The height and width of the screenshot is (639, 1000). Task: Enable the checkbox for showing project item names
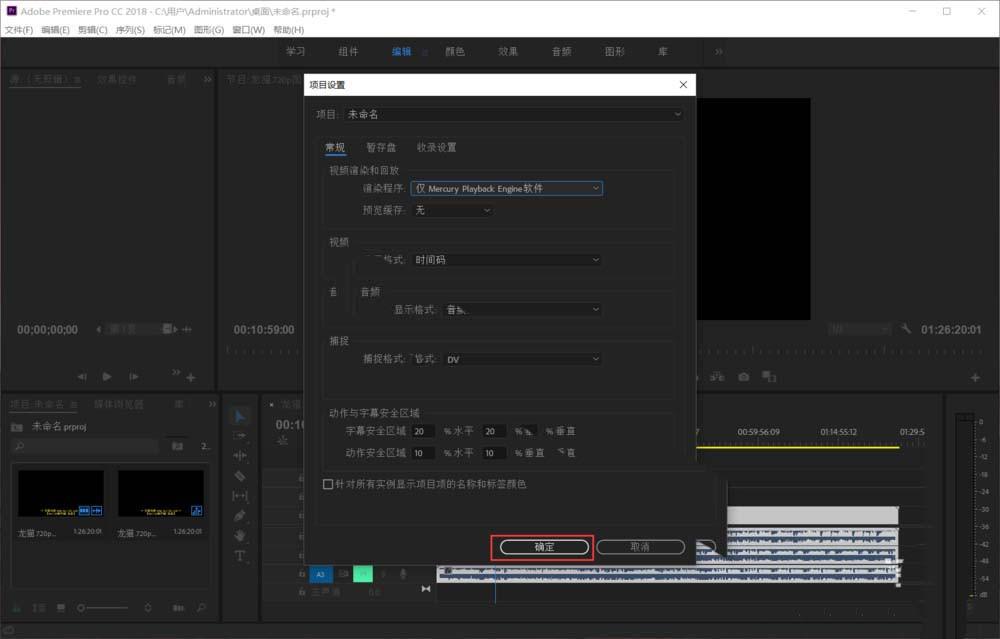(x=327, y=483)
